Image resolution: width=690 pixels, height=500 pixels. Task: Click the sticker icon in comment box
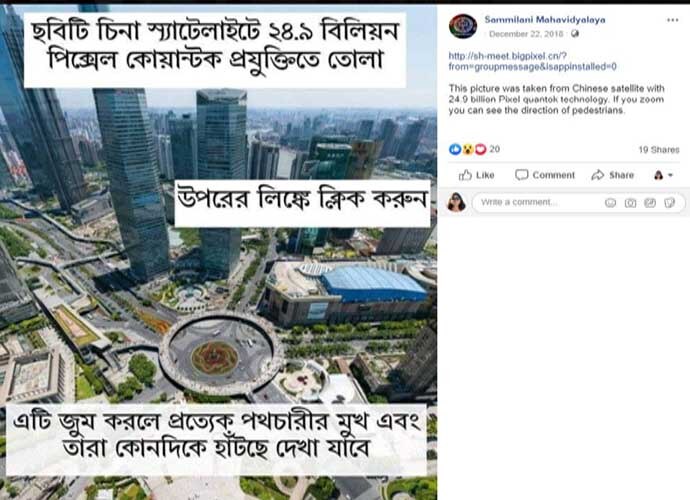pos(669,202)
